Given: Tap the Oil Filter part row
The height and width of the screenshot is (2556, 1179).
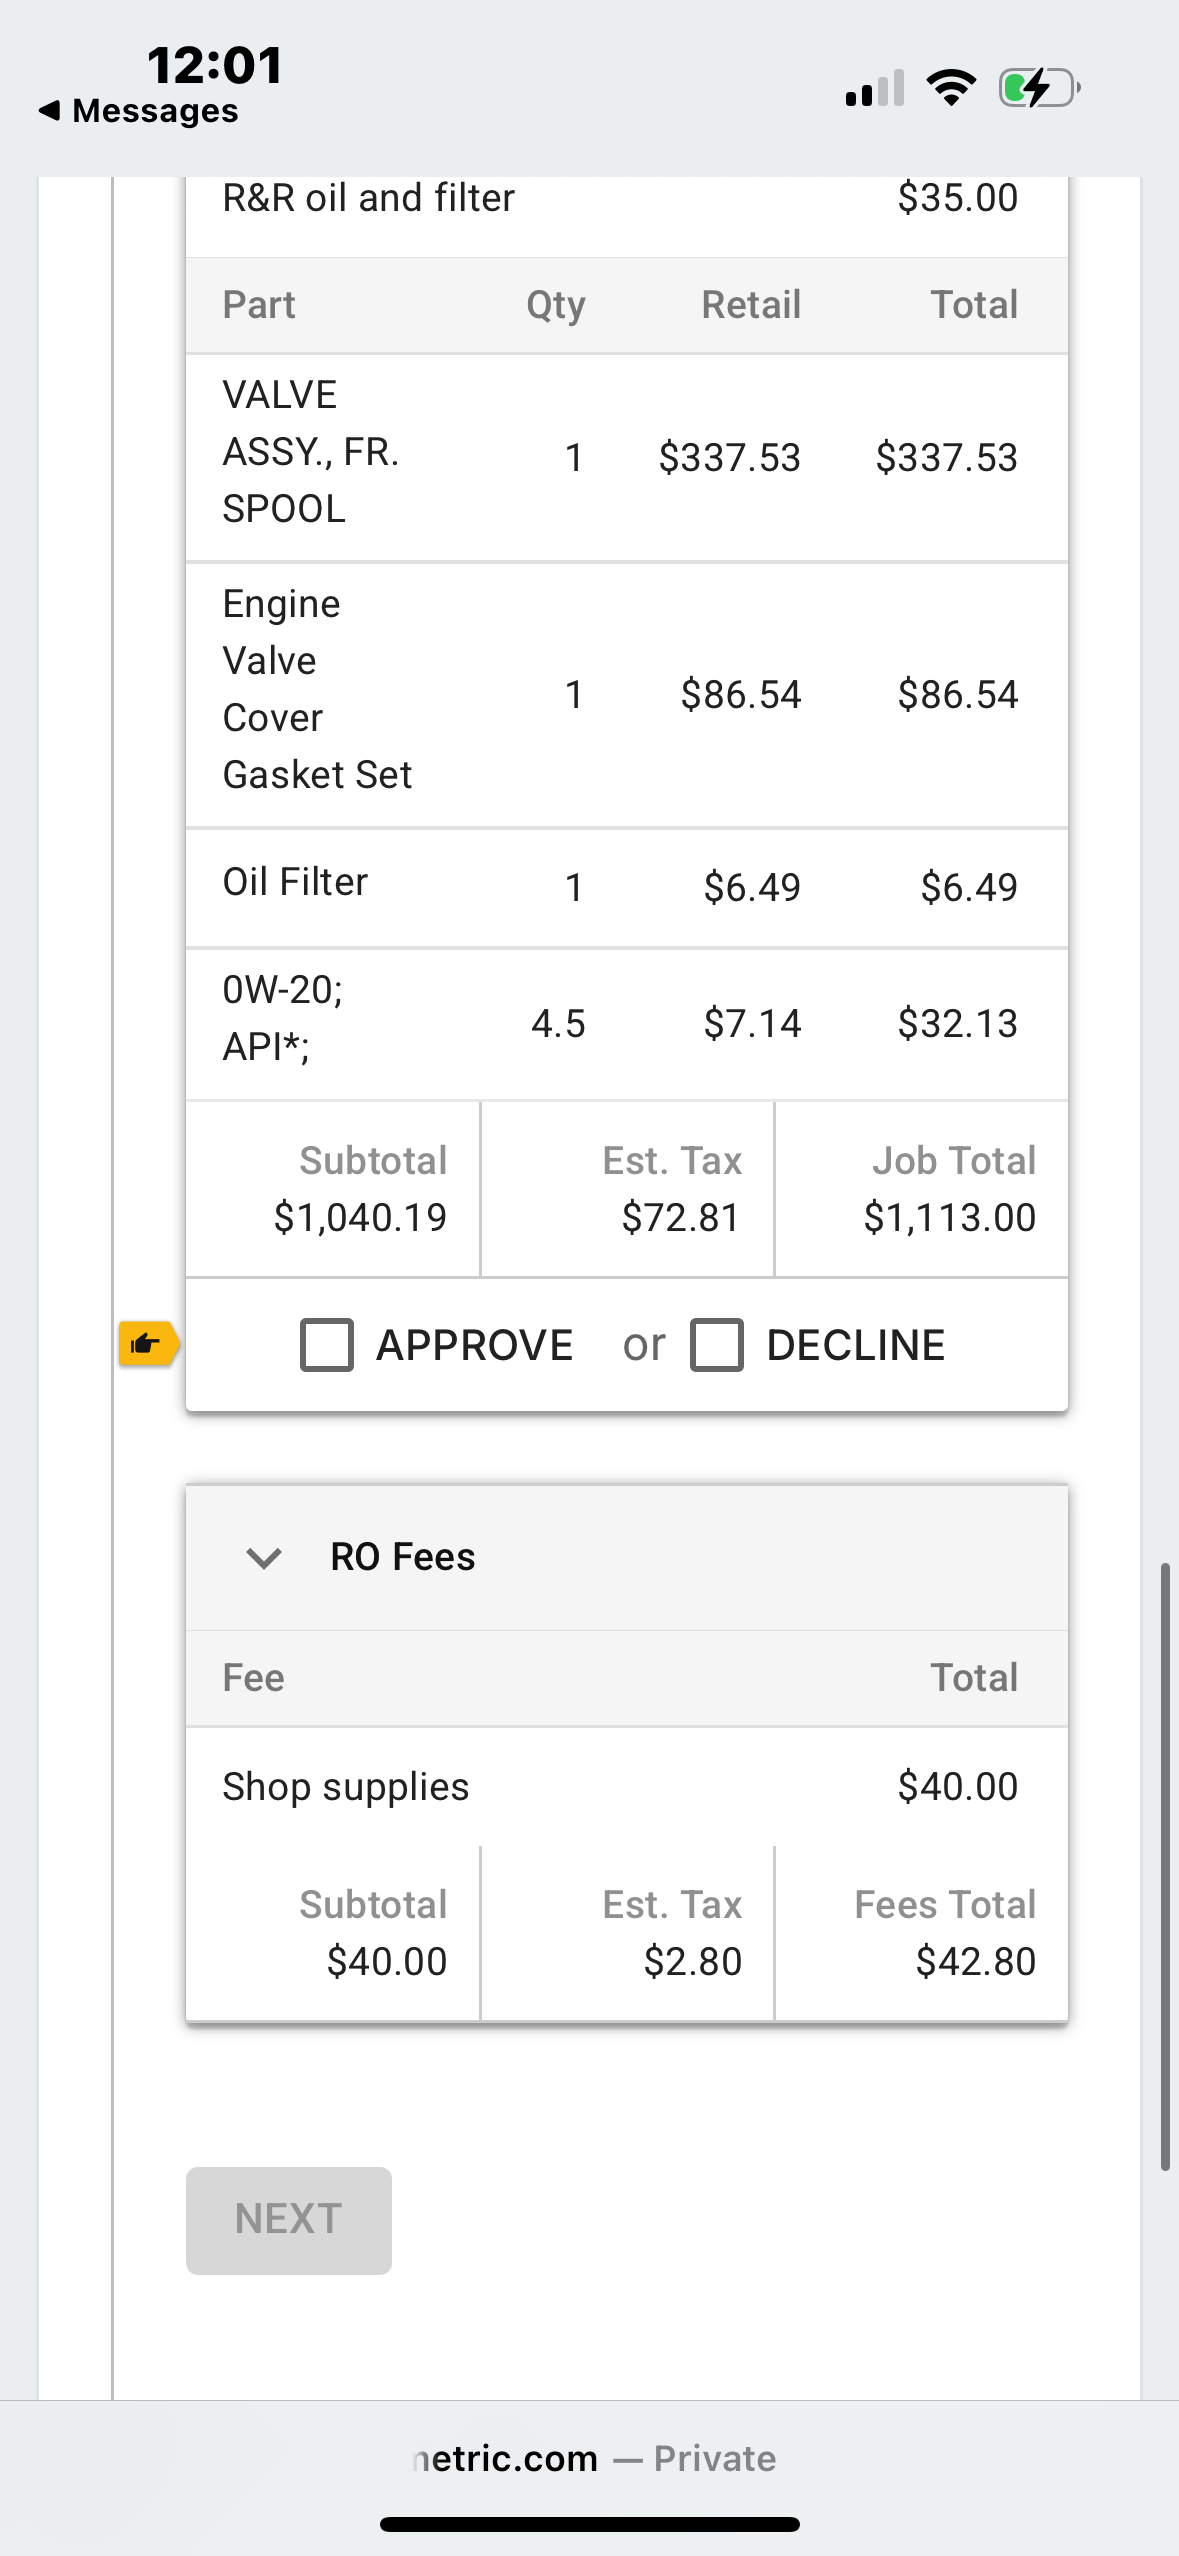Looking at the screenshot, I should pos(626,886).
